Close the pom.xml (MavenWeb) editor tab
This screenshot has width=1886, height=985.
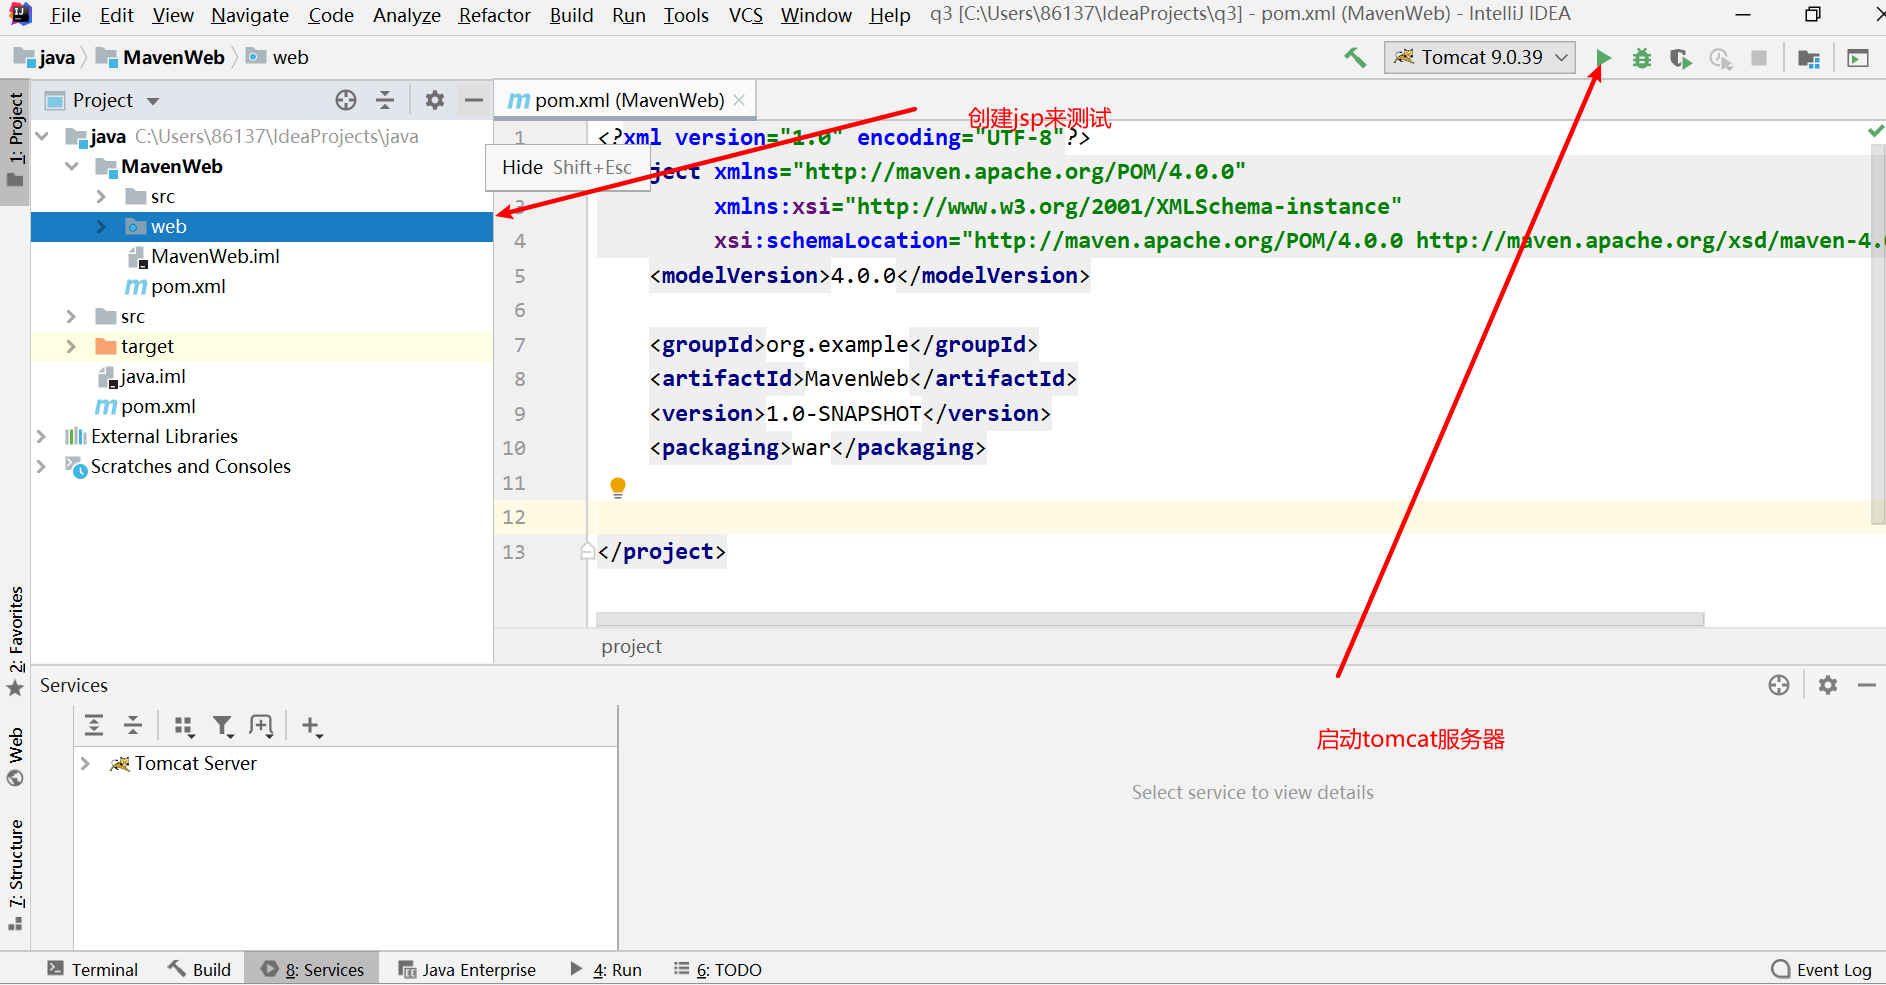[x=739, y=100]
